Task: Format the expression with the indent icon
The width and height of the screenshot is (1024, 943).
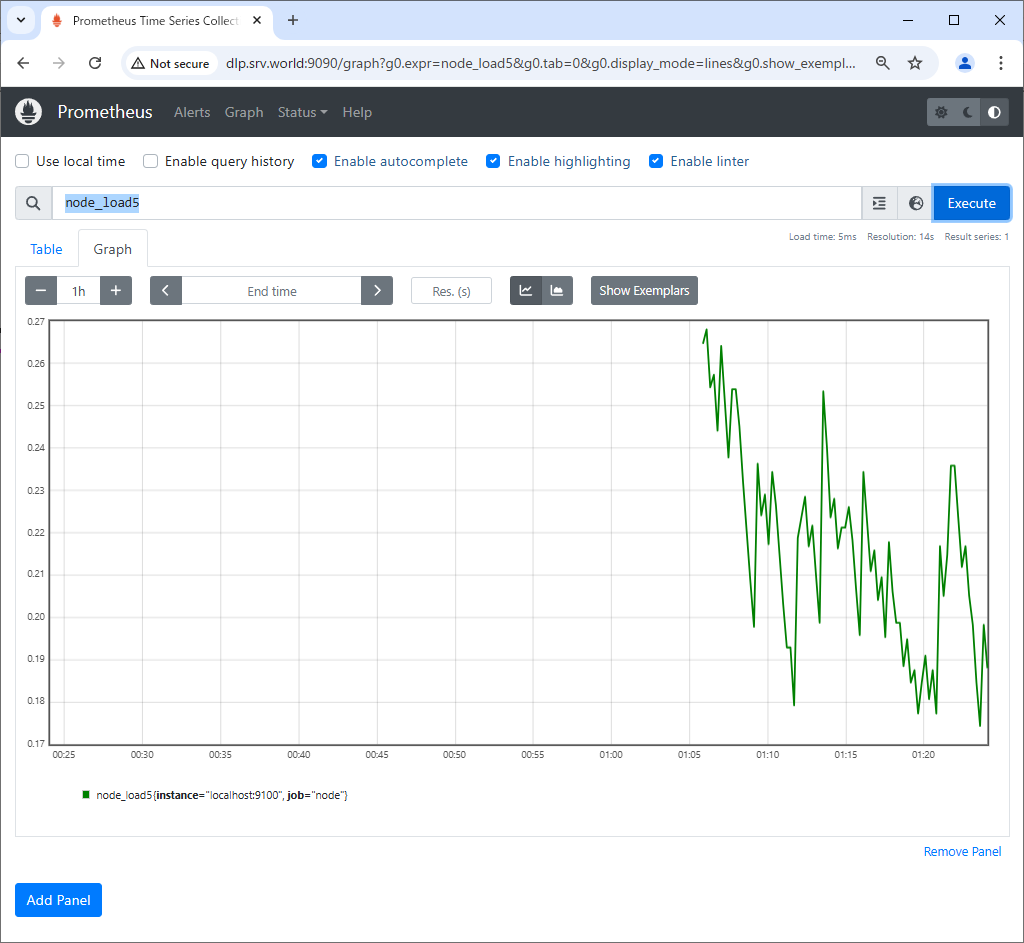Action: (879, 203)
